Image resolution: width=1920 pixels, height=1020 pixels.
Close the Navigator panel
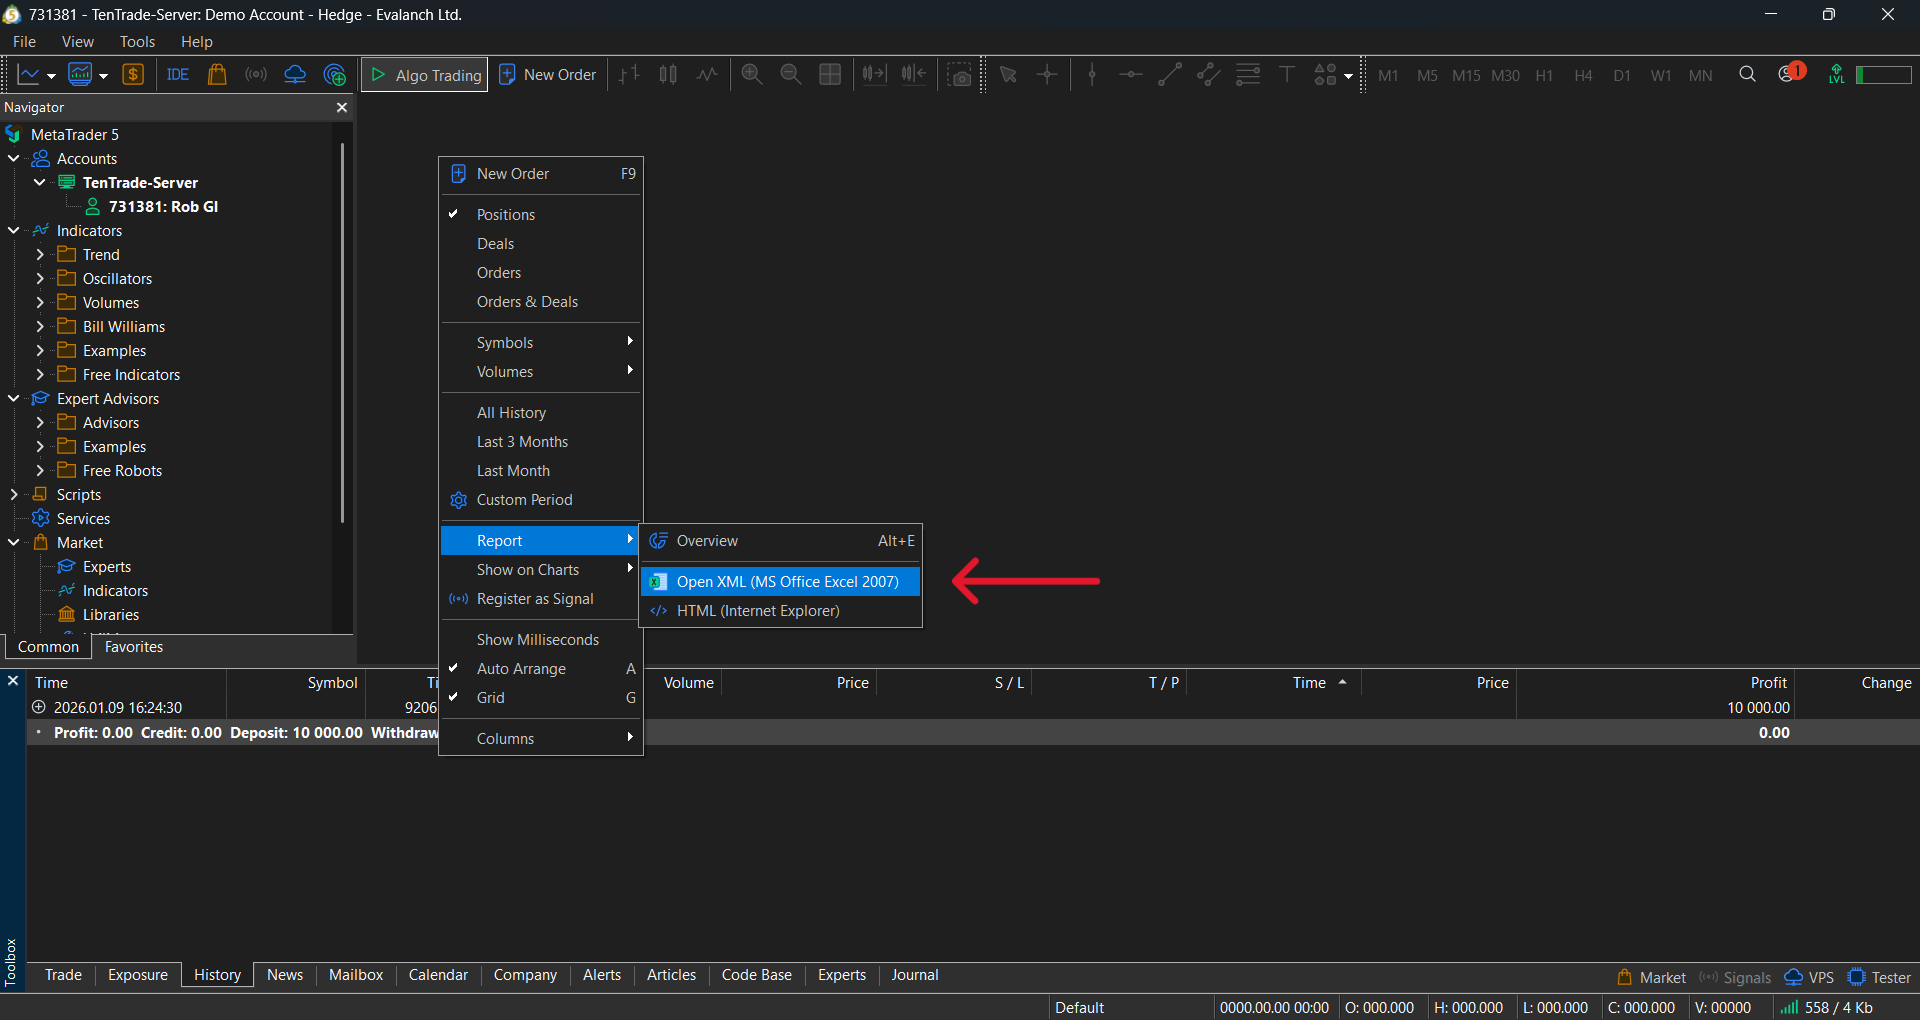(342, 107)
